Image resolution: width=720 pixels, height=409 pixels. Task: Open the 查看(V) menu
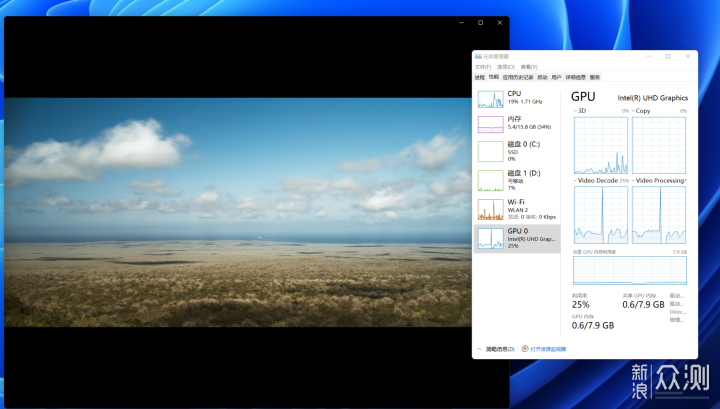tap(529, 67)
